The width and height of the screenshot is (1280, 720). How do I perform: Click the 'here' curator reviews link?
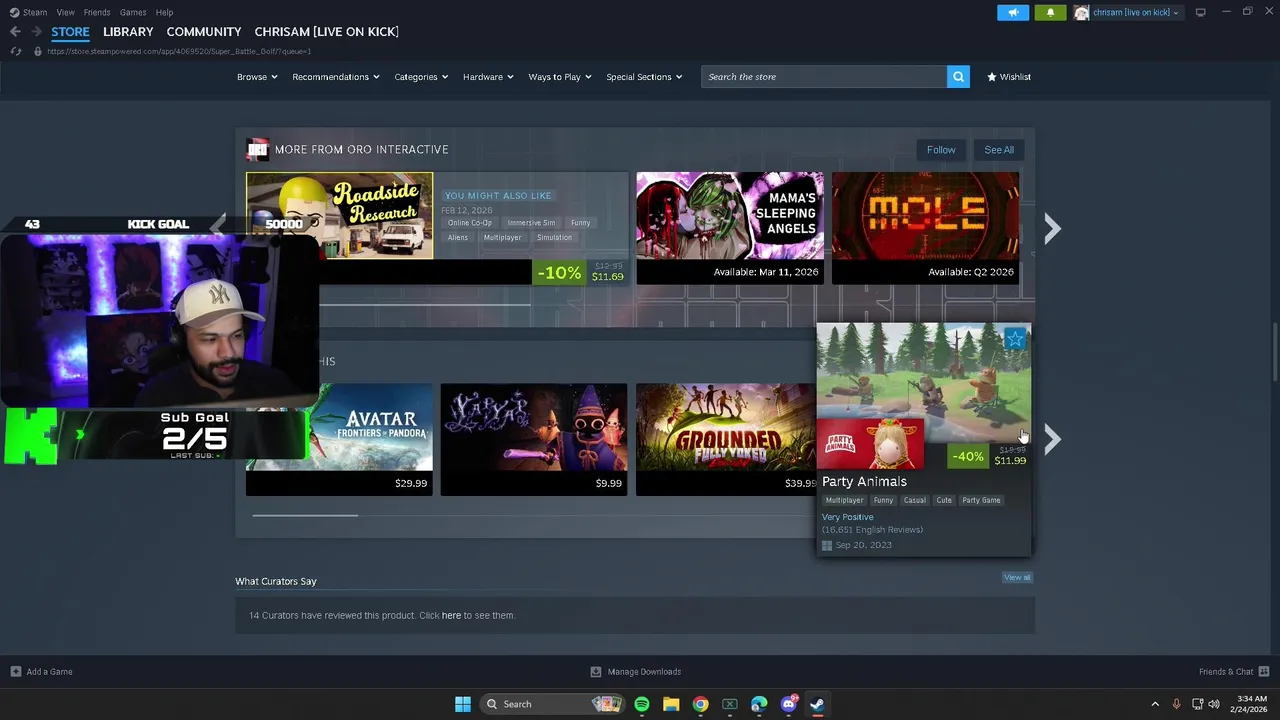pos(451,616)
